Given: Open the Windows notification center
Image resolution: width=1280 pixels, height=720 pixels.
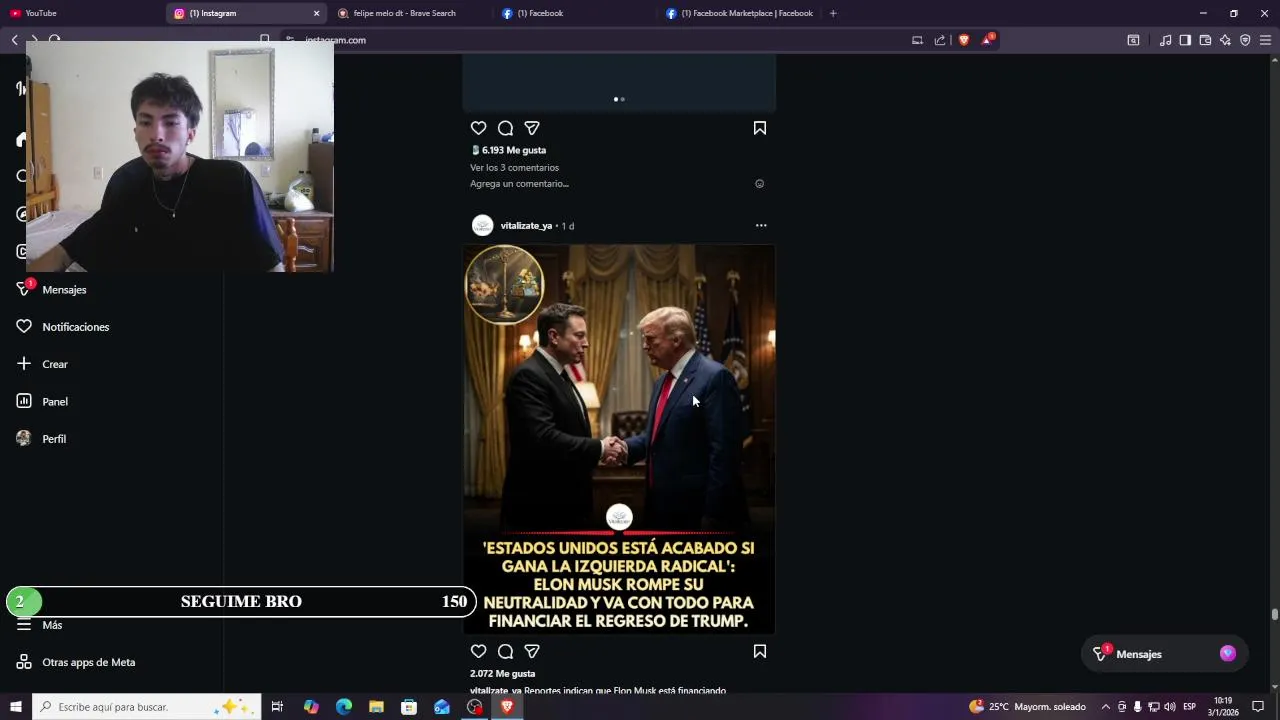Looking at the screenshot, I should coord(1258,707).
